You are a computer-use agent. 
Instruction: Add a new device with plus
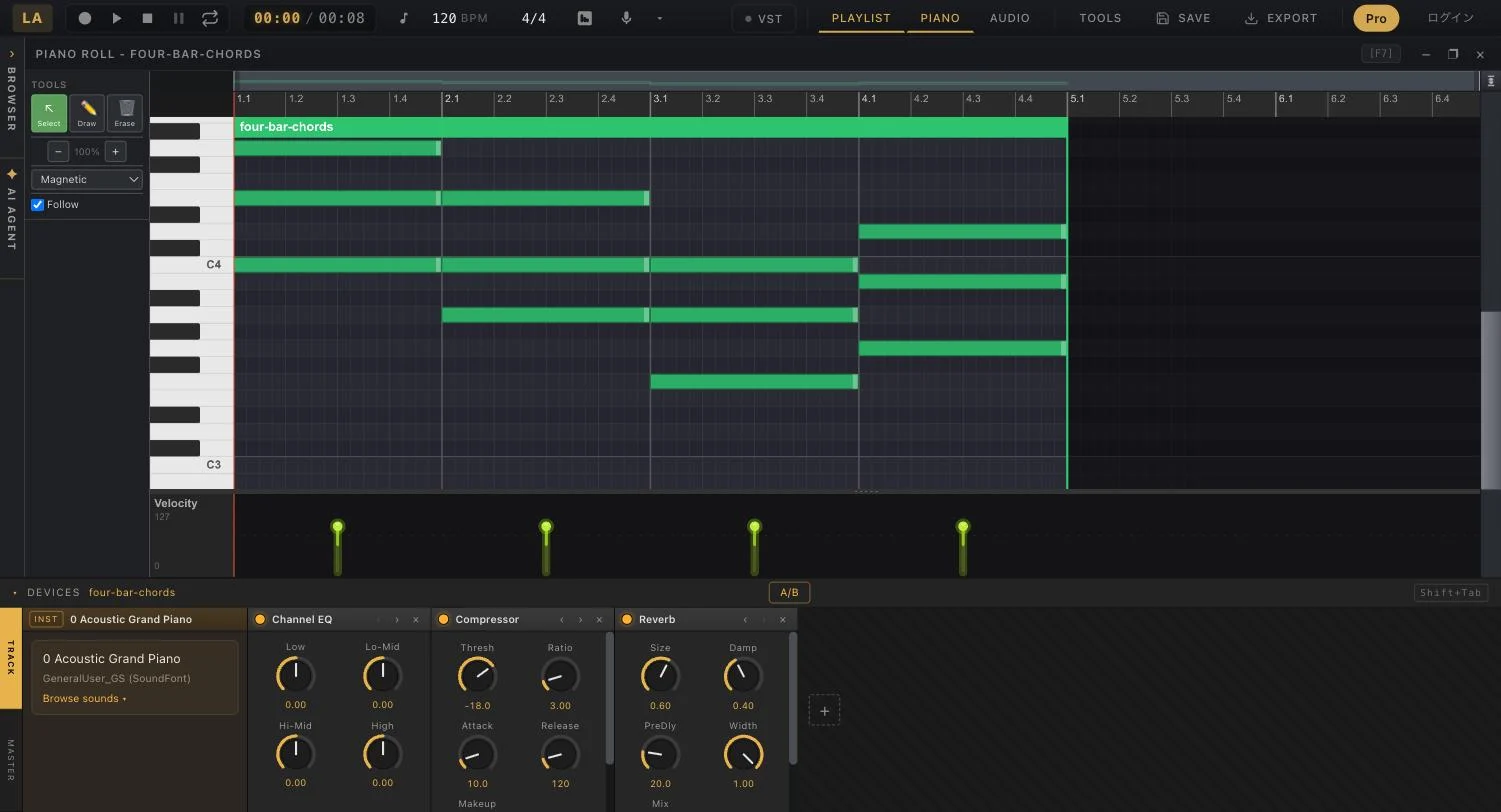[x=824, y=711]
